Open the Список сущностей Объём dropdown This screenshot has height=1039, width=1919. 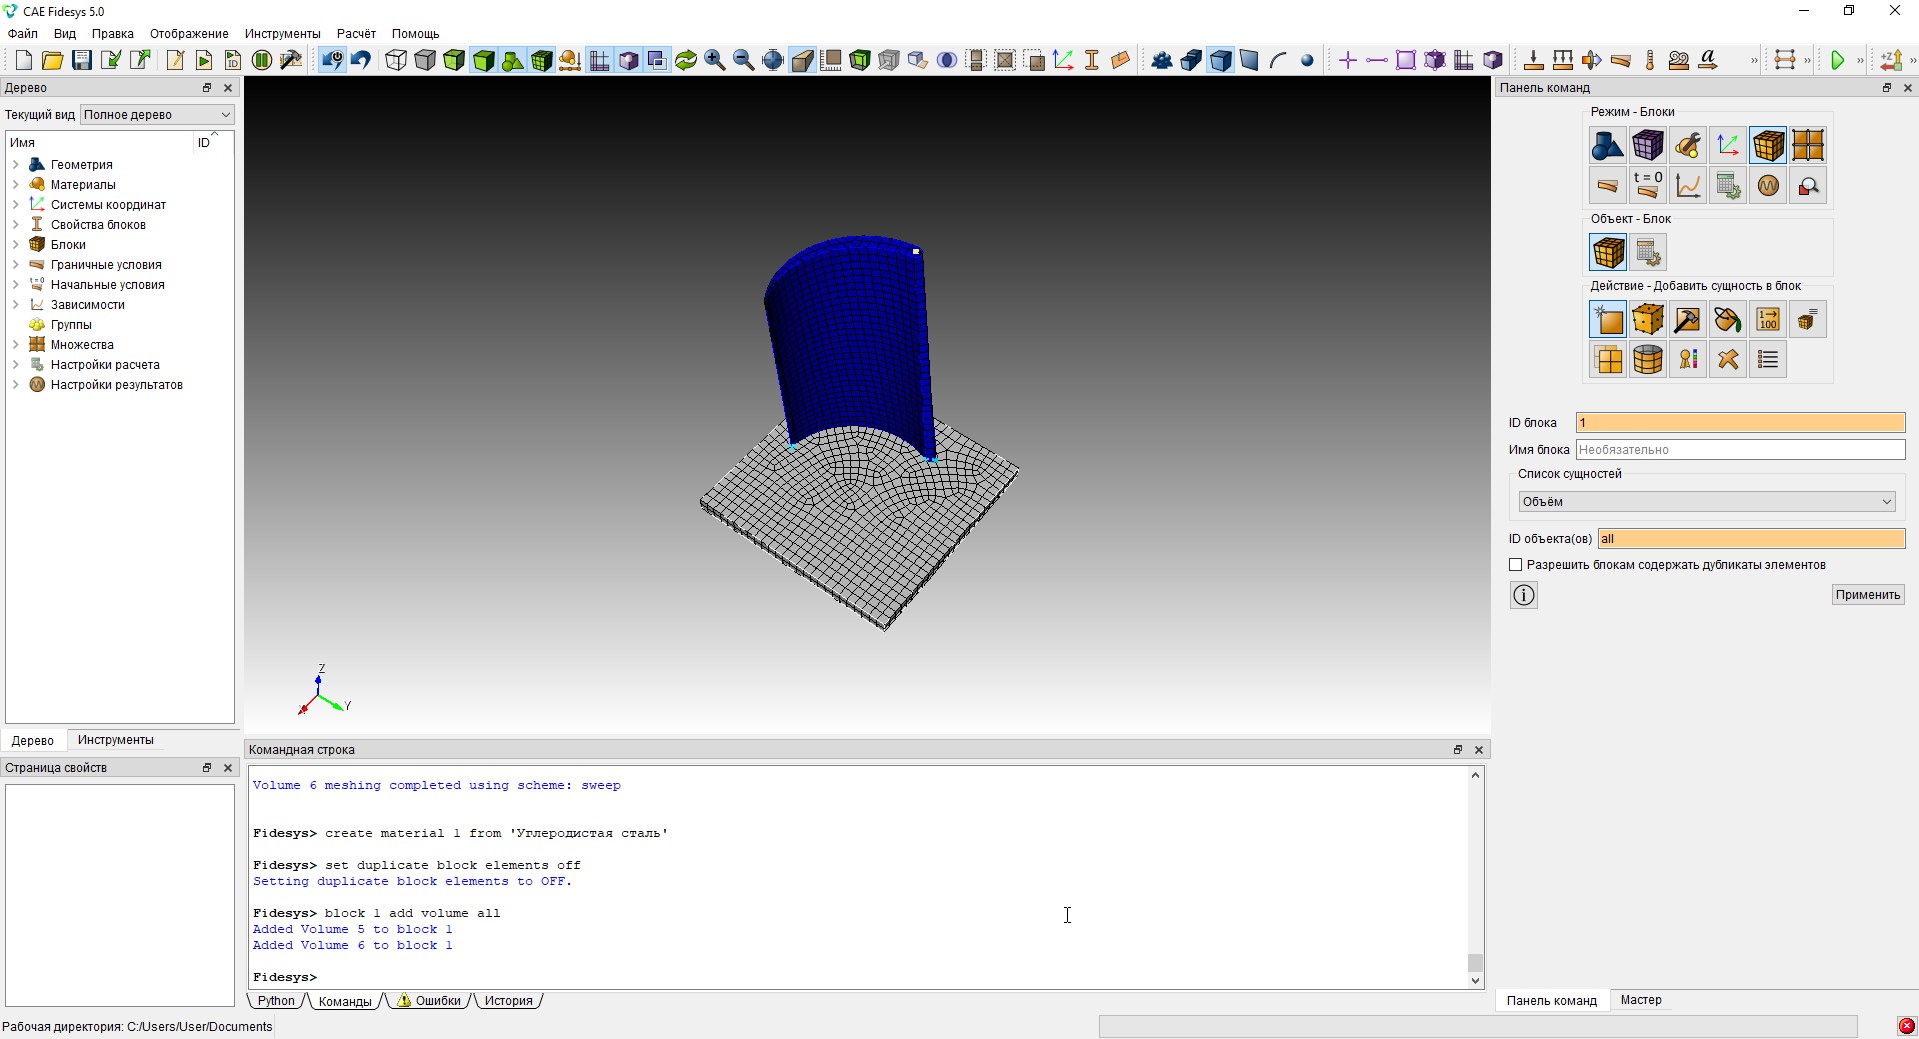(x=1706, y=502)
